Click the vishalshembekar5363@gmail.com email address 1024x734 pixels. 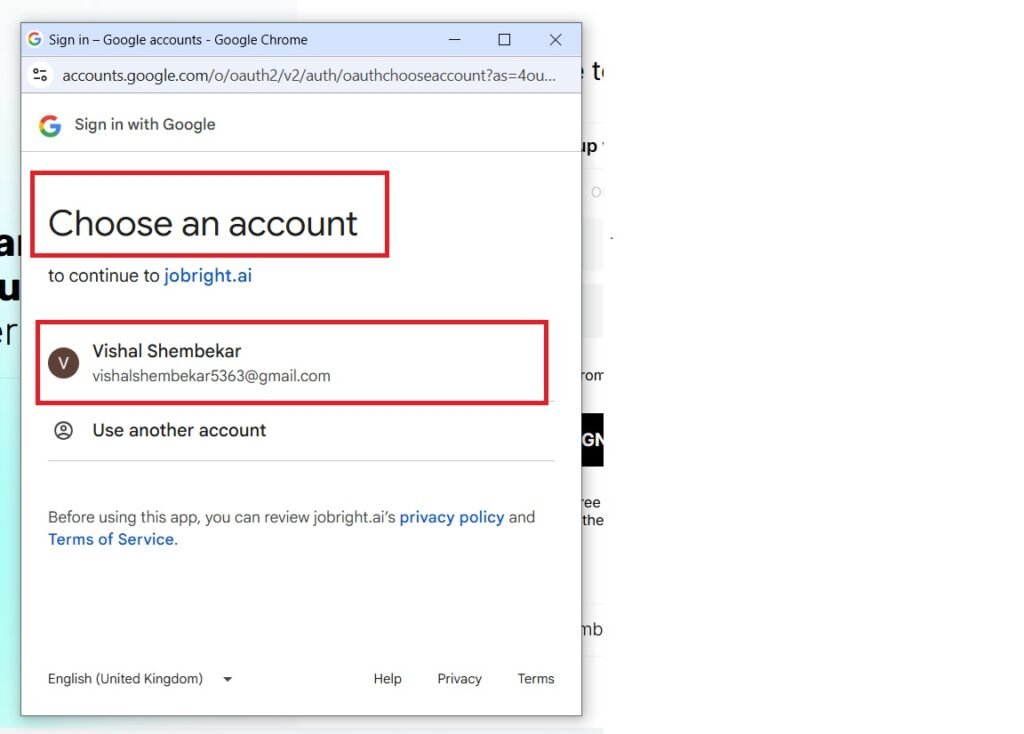tap(211, 376)
